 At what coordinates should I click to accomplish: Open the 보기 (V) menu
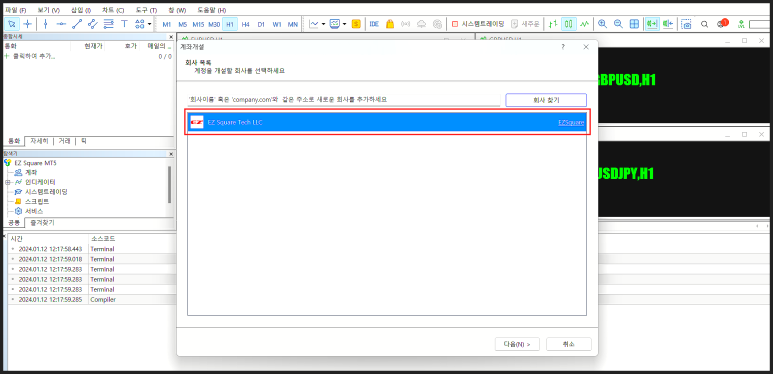click(x=48, y=10)
